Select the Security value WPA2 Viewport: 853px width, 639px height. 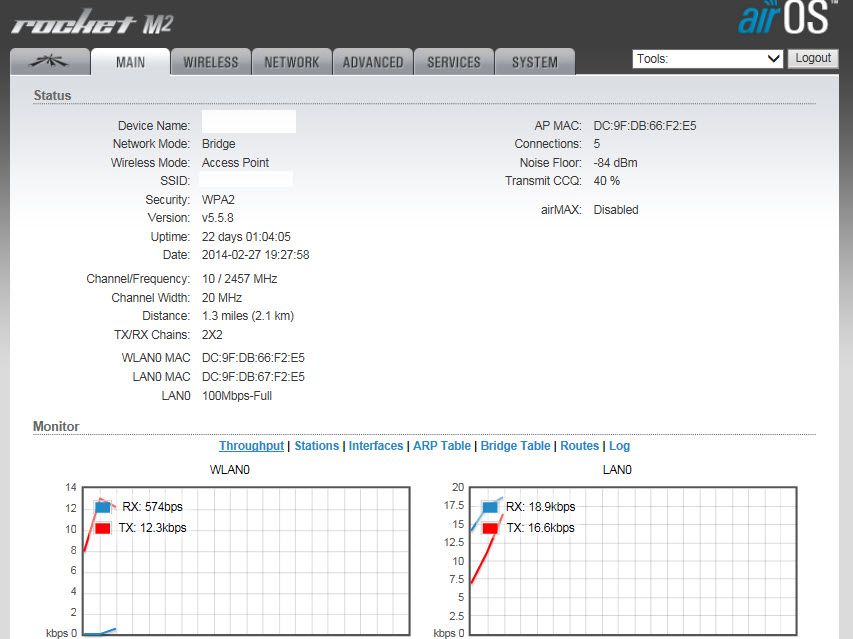(218, 200)
